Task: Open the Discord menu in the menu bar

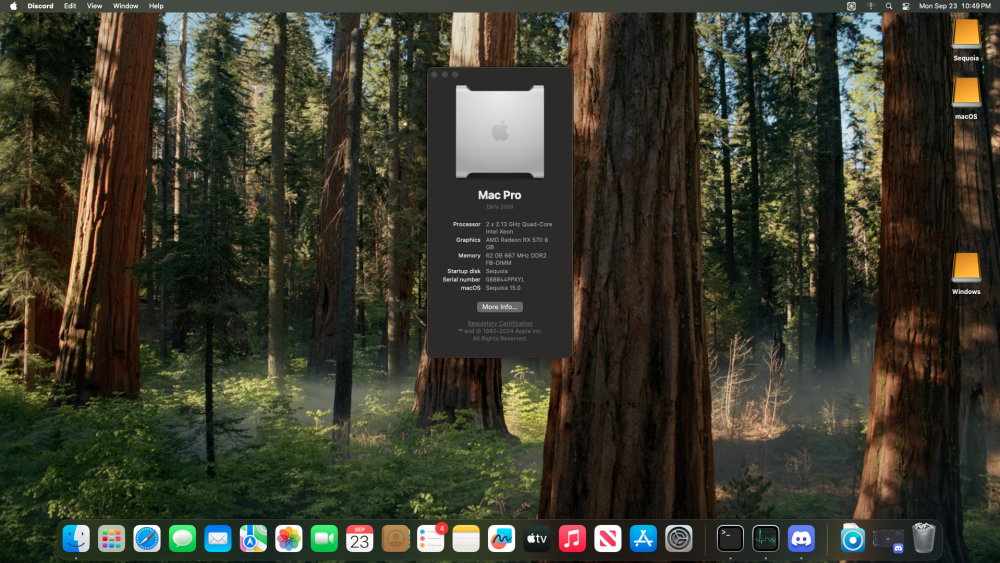Action: [x=40, y=6]
